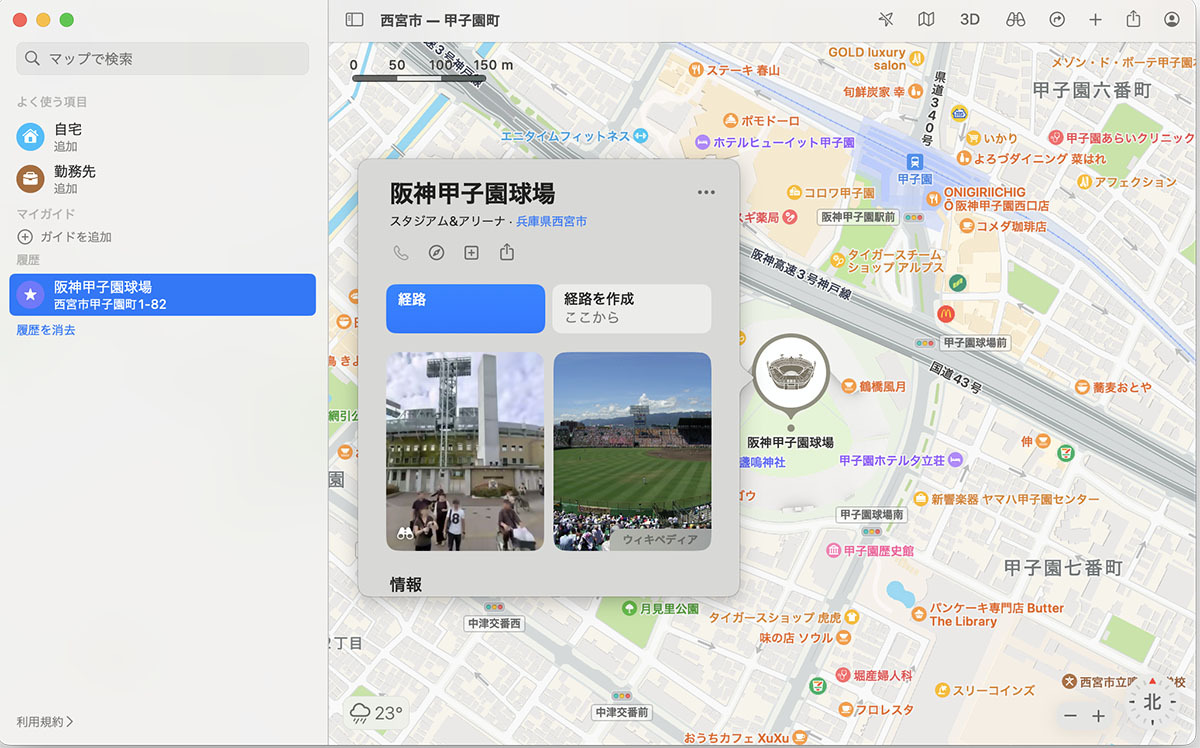Viewport: 1200px width, 748px height.
Task: Select the McDonald's map marker
Action: (946, 314)
